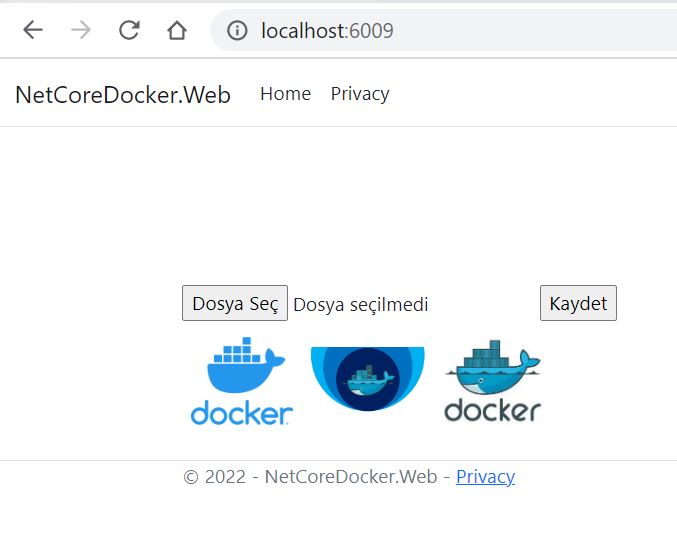View site information icon beside the URL
The width and height of the screenshot is (677, 542).
tap(237, 31)
